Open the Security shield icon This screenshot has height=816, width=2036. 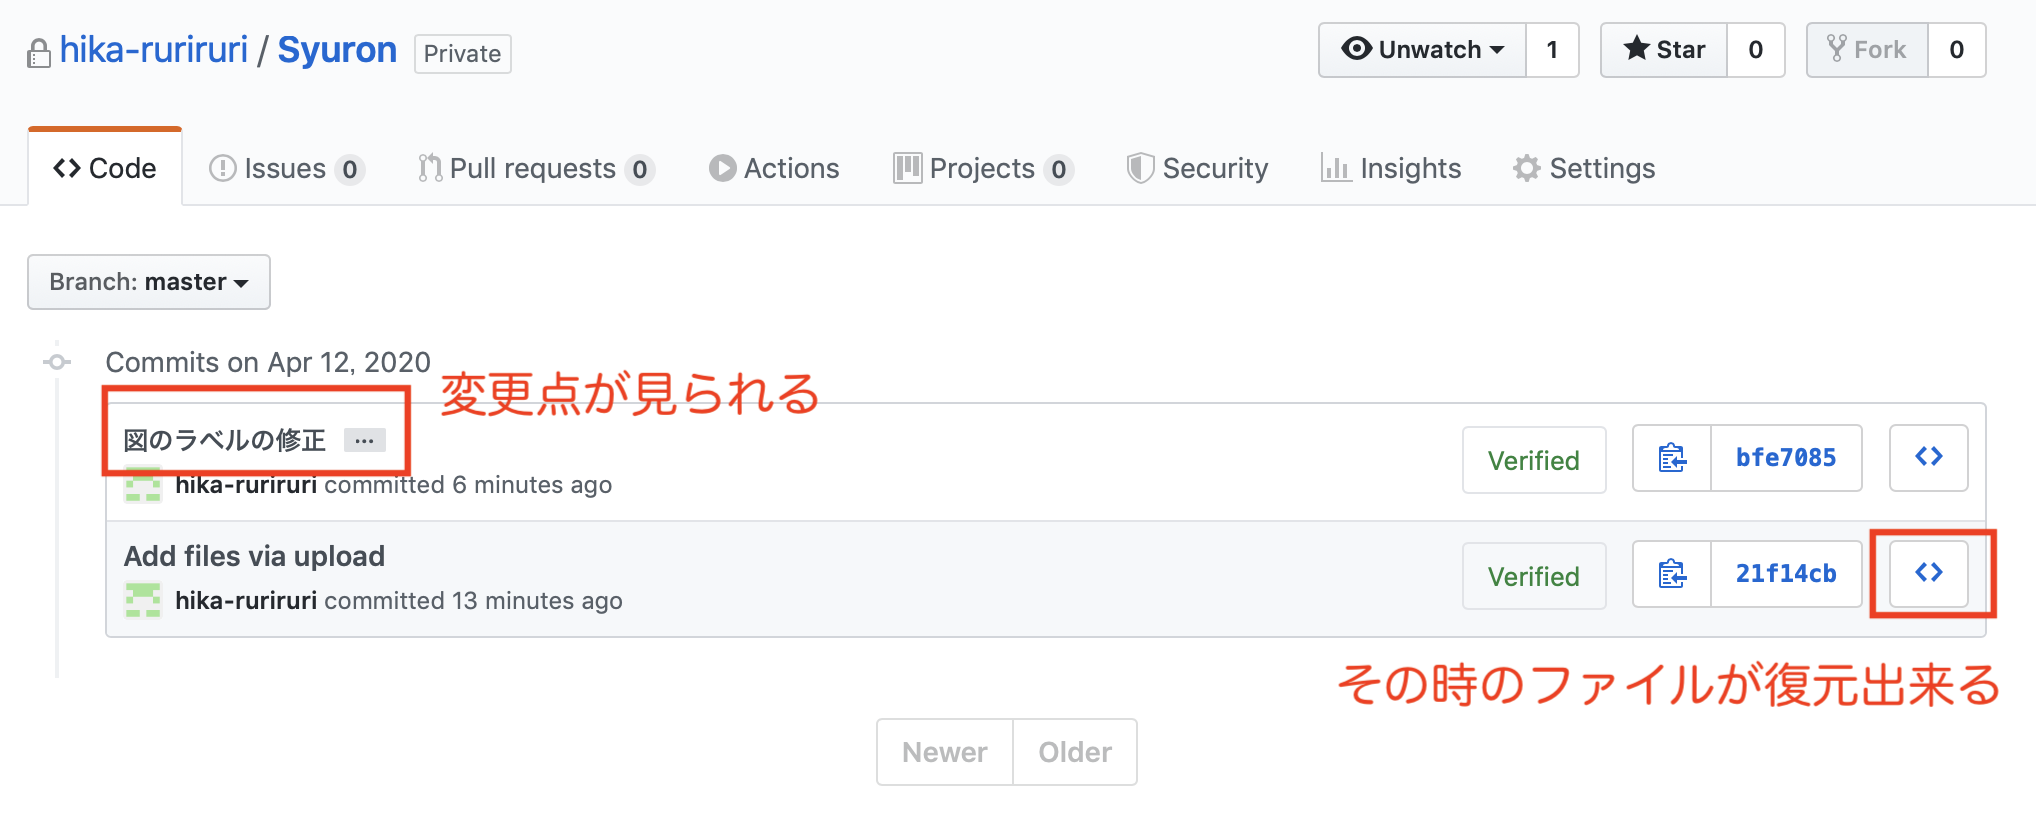(1139, 168)
